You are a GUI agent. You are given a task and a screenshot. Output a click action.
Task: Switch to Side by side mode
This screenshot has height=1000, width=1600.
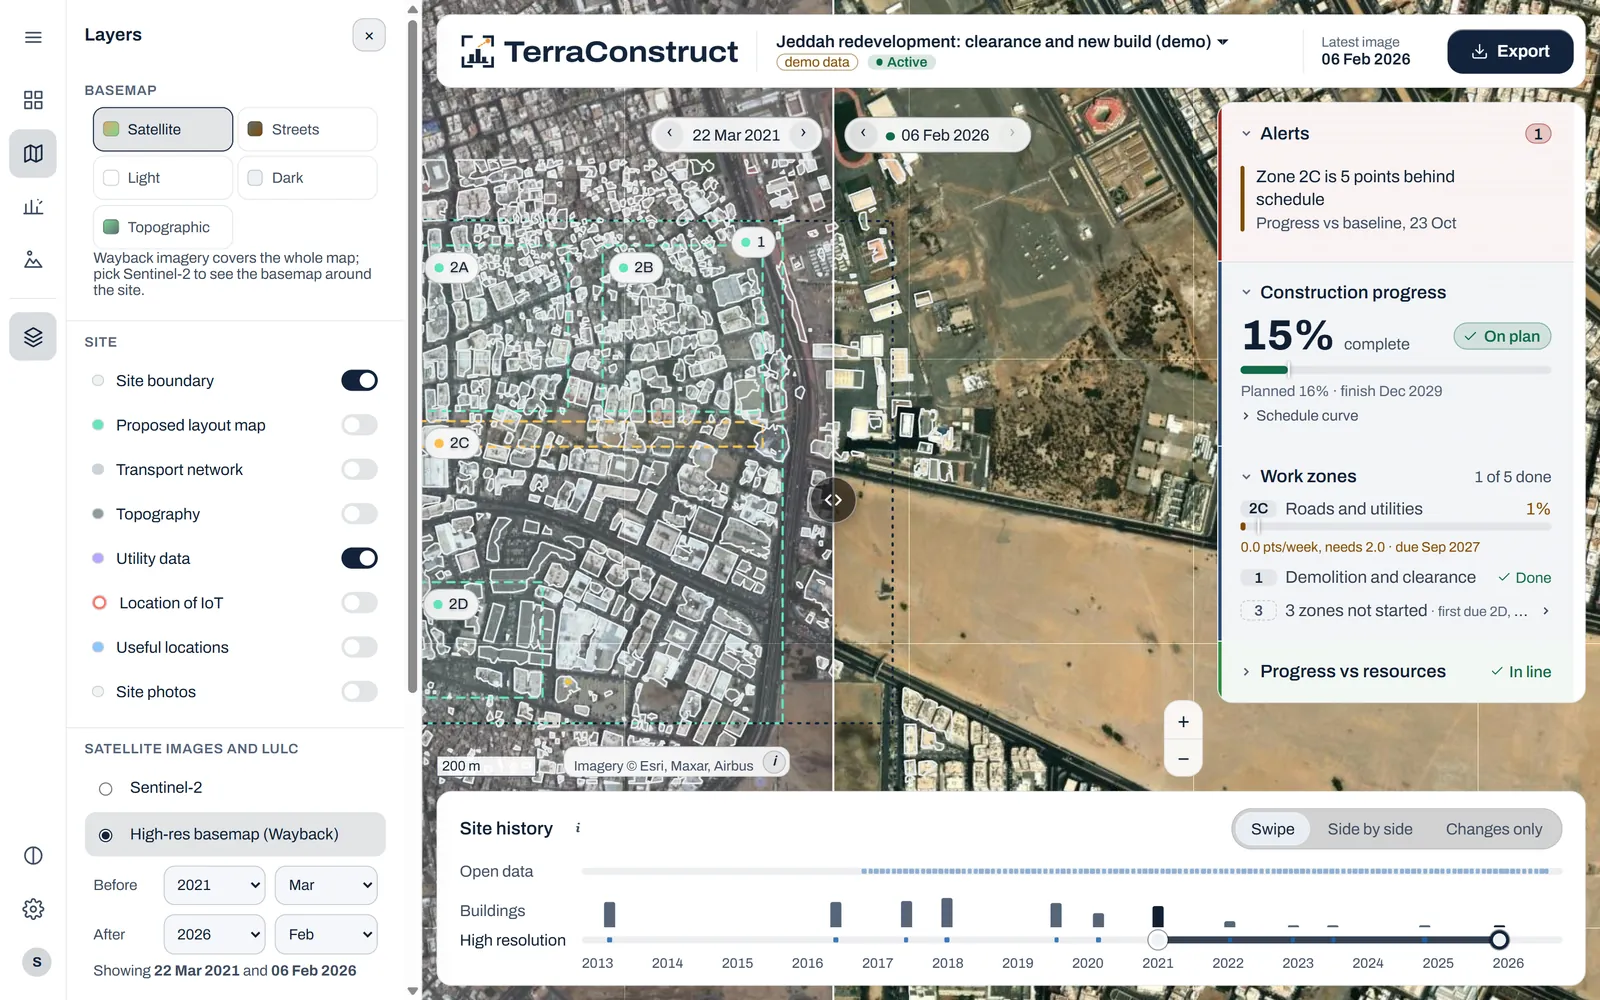coord(1369,829)
